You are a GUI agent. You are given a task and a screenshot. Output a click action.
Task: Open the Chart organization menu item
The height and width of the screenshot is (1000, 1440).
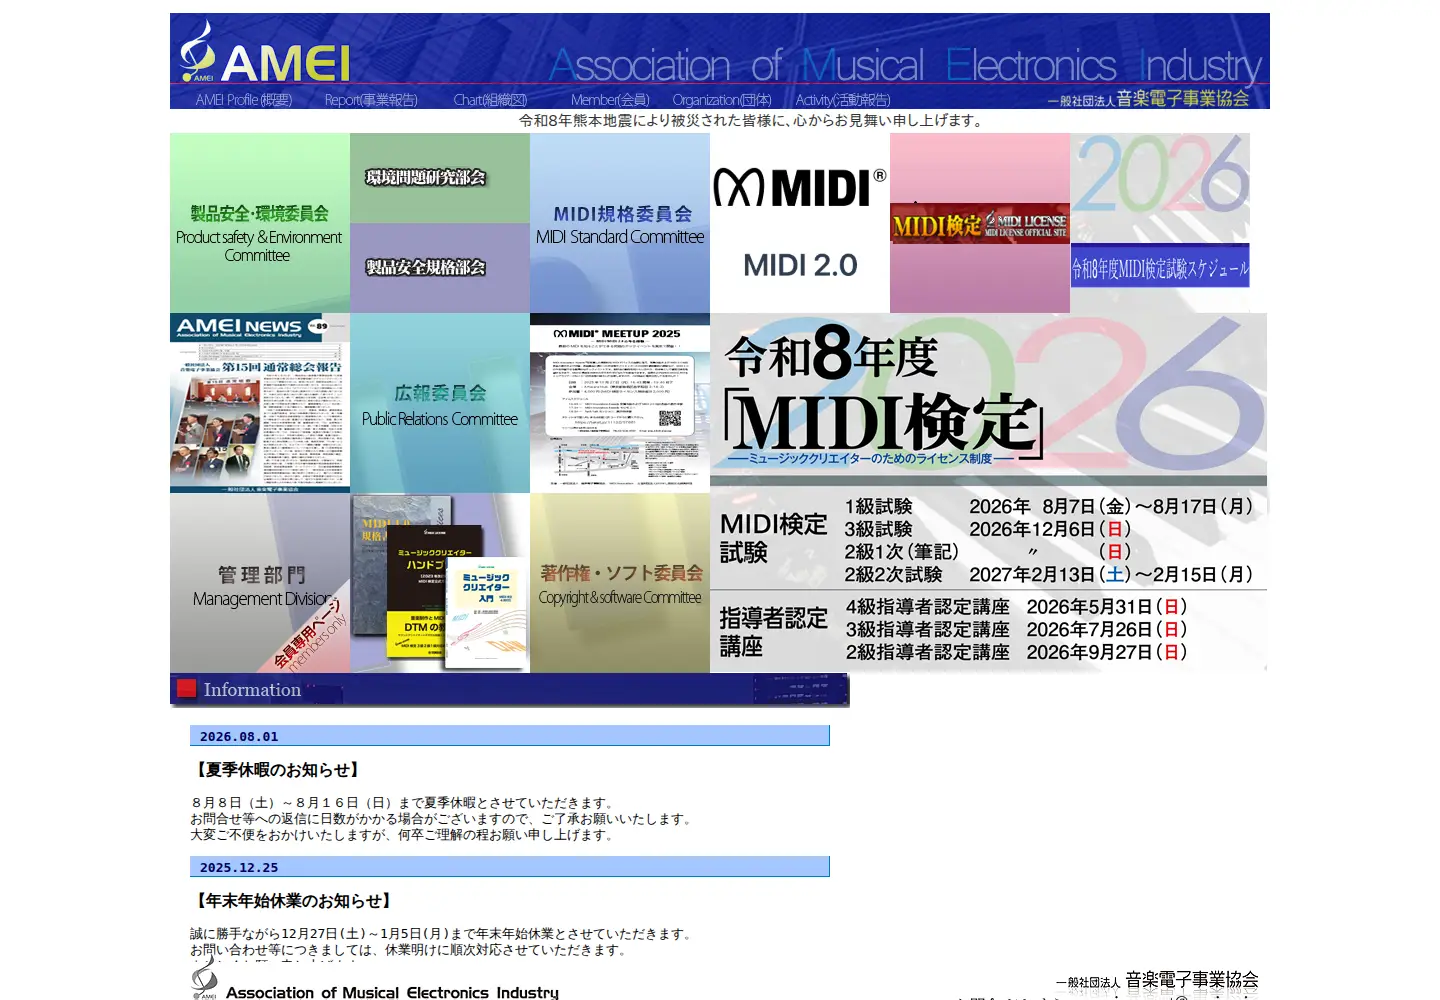[490, 100]
